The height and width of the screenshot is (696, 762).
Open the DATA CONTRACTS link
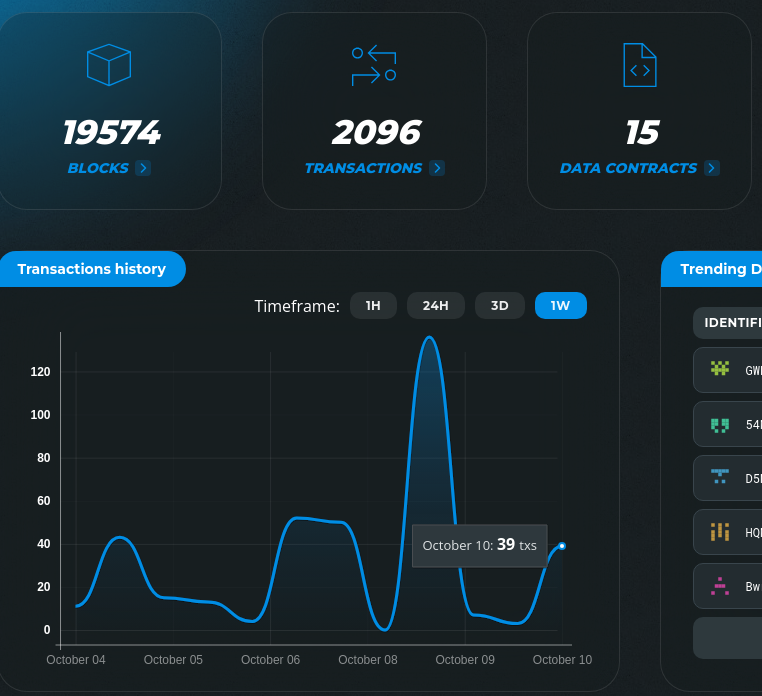[x=628, y=168]
